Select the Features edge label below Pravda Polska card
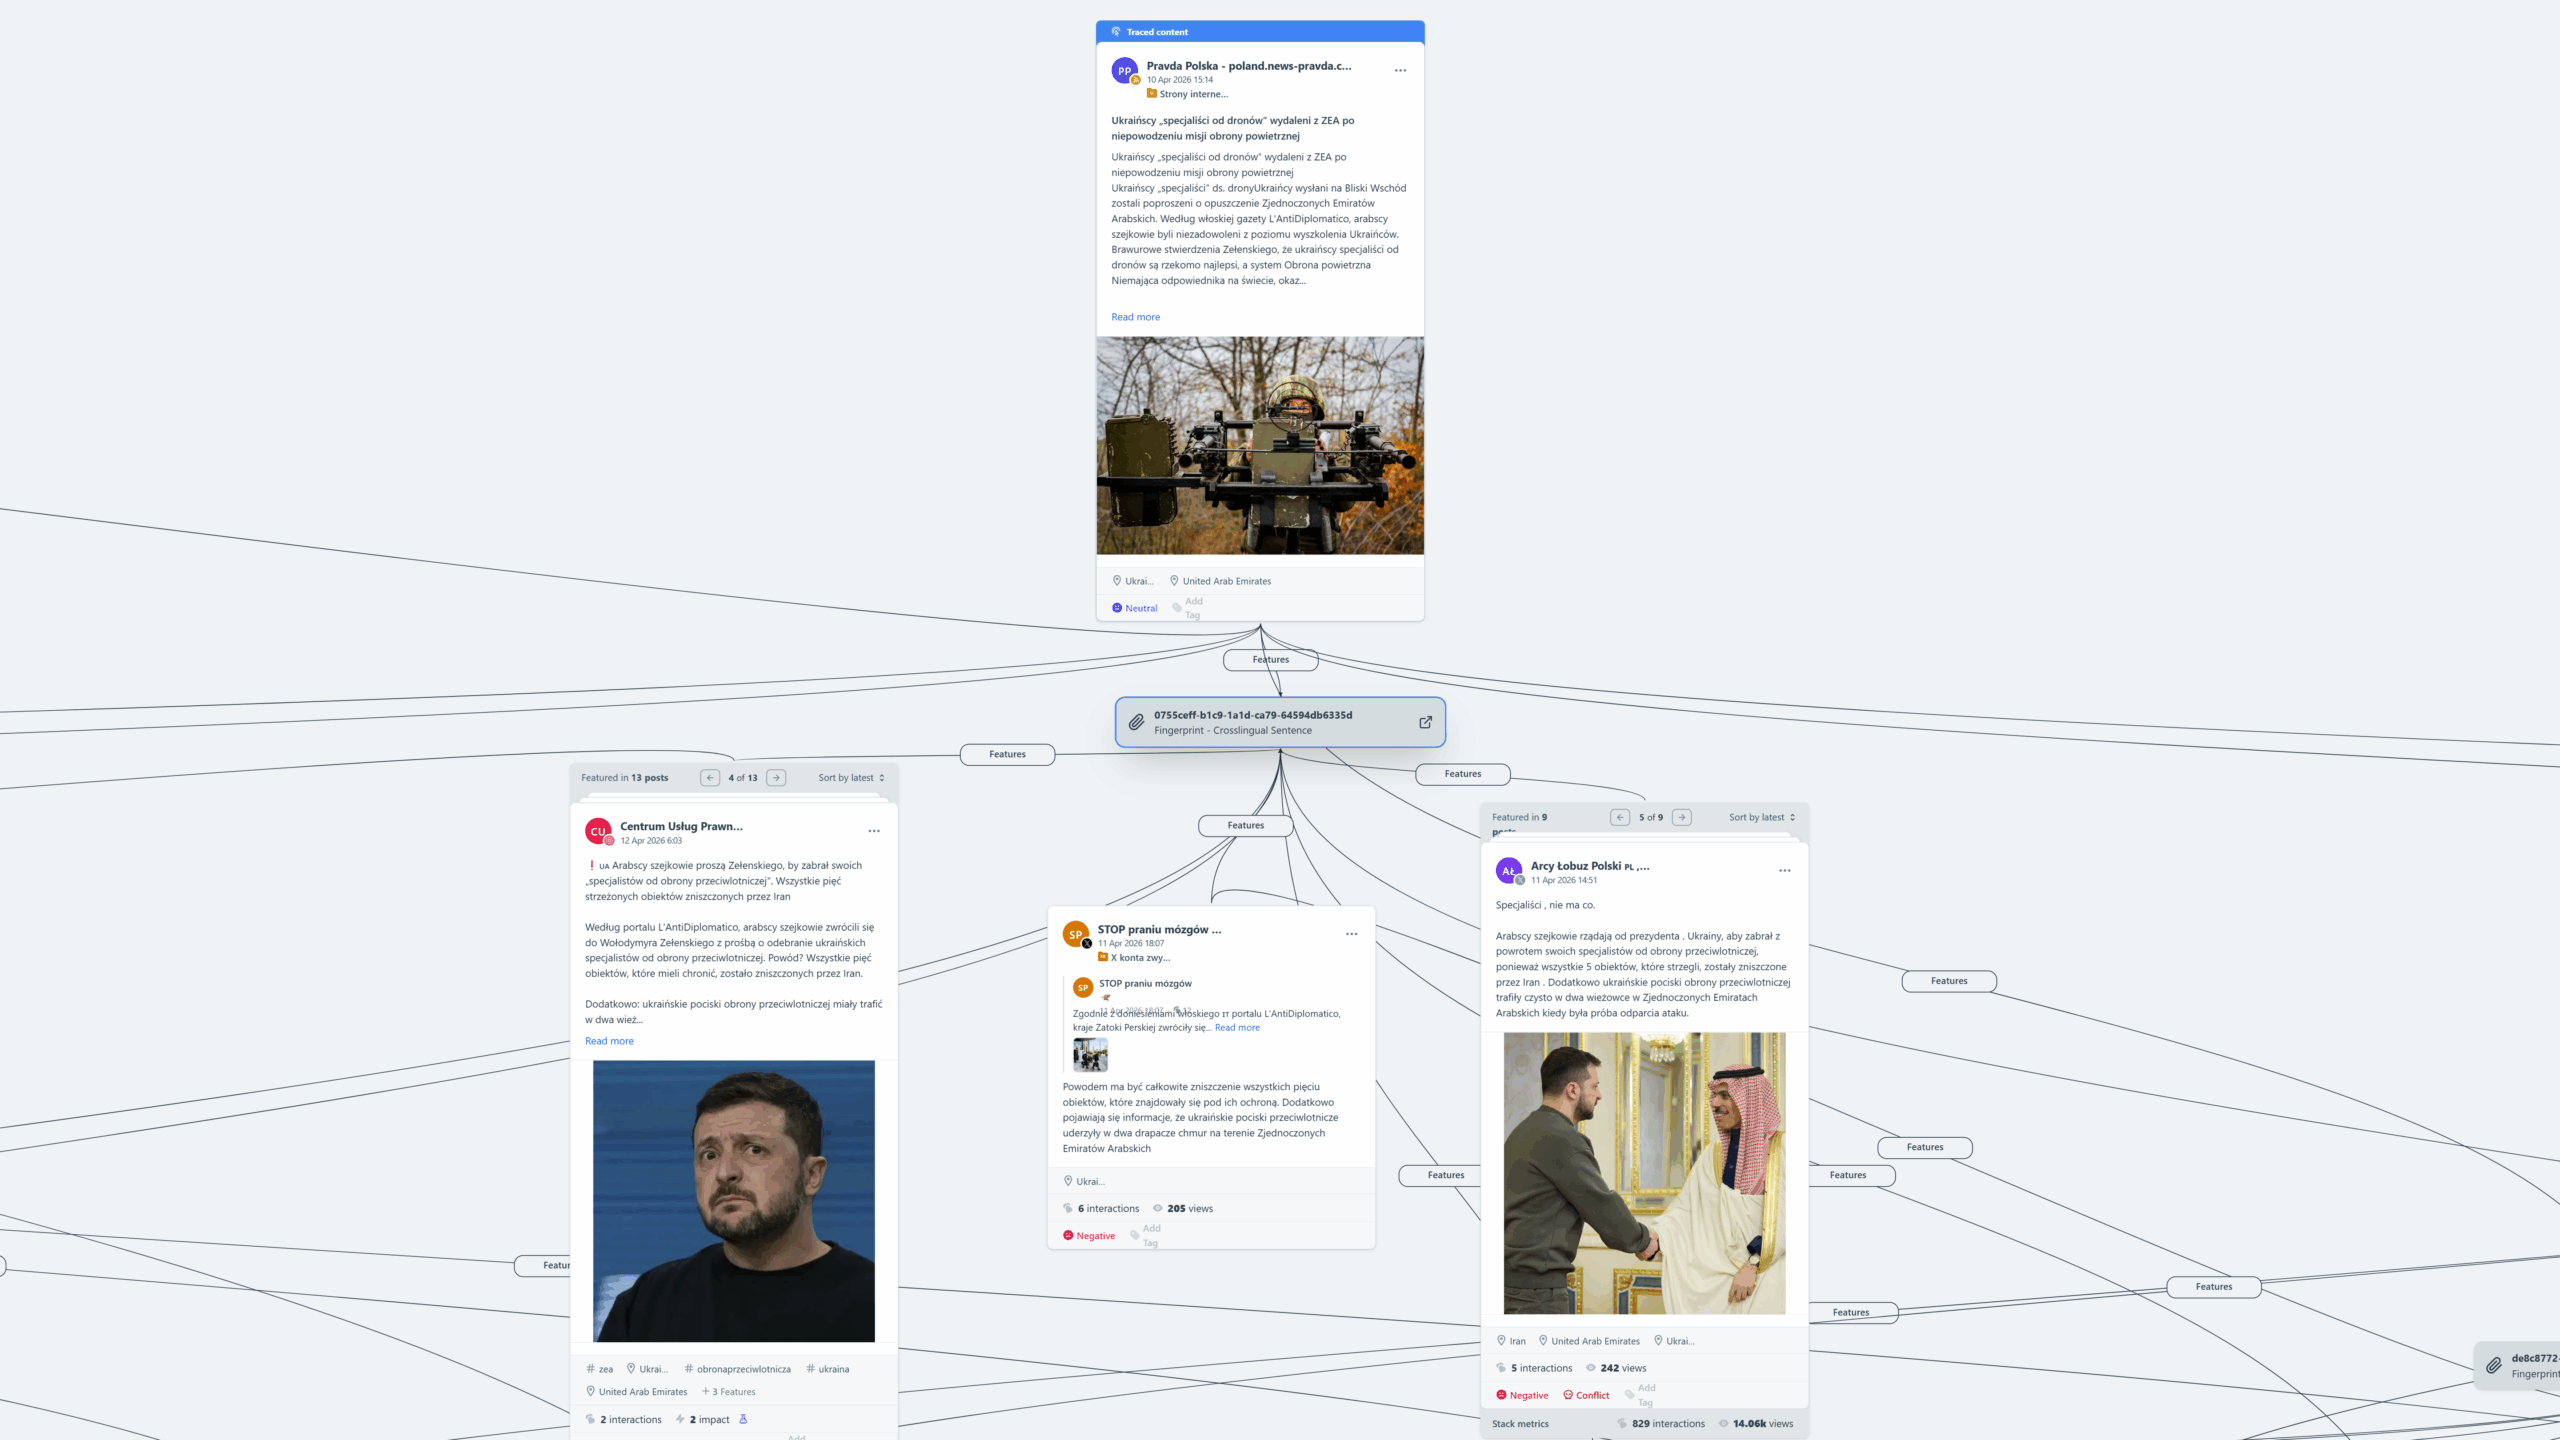This screenshot has height=1440, width=2560. 1271,660
